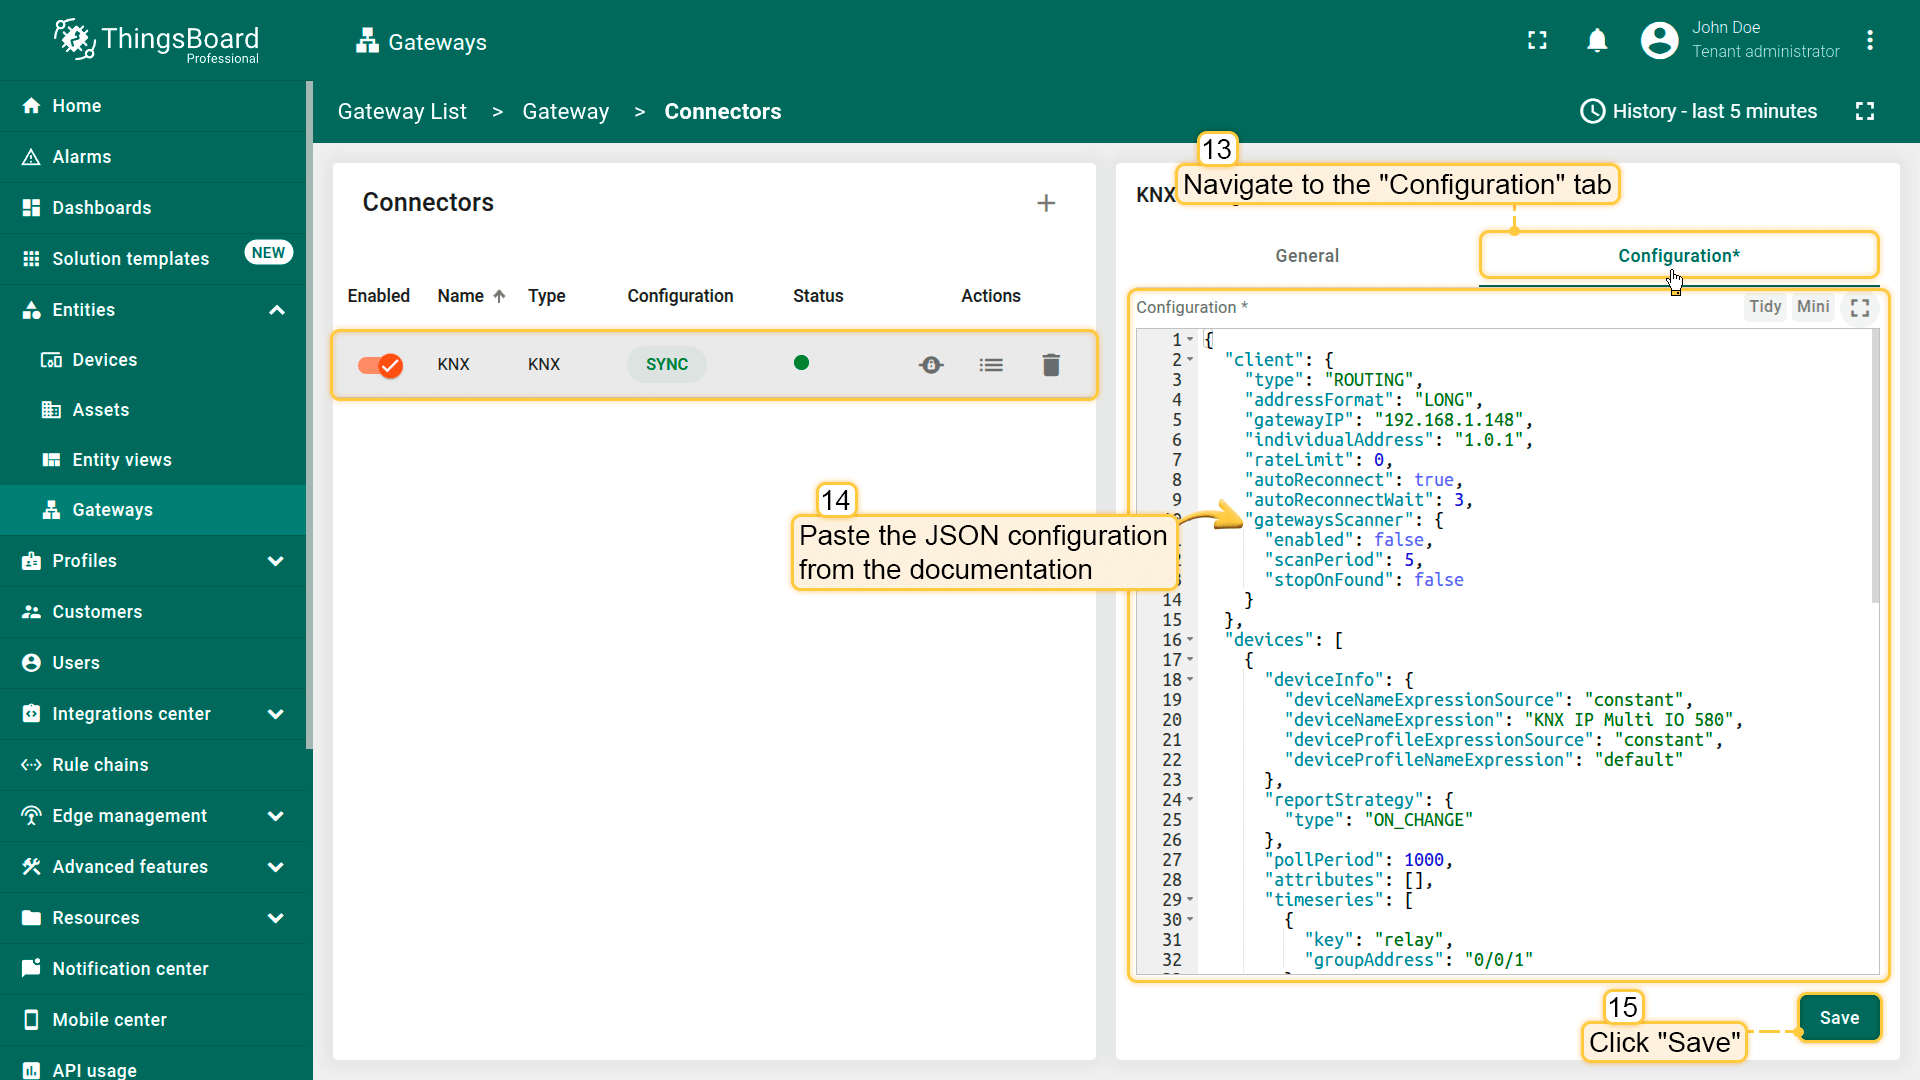Delete the KNX connector

click(1051, 365)
